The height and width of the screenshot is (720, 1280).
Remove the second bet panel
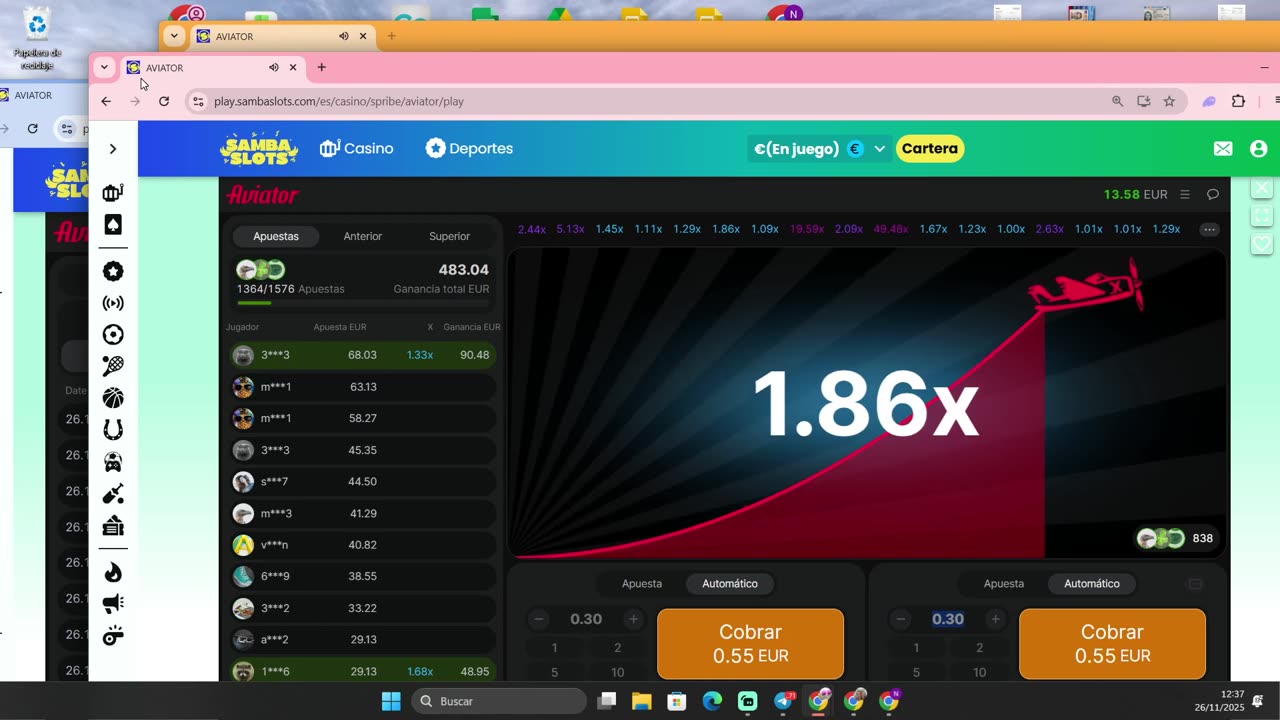click(x=1195, y=584)
